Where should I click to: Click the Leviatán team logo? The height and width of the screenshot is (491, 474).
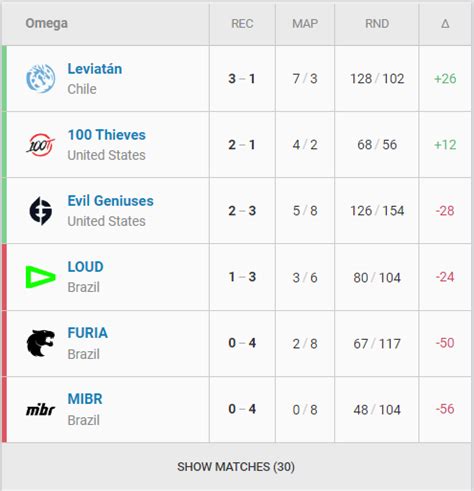(41, 79)
